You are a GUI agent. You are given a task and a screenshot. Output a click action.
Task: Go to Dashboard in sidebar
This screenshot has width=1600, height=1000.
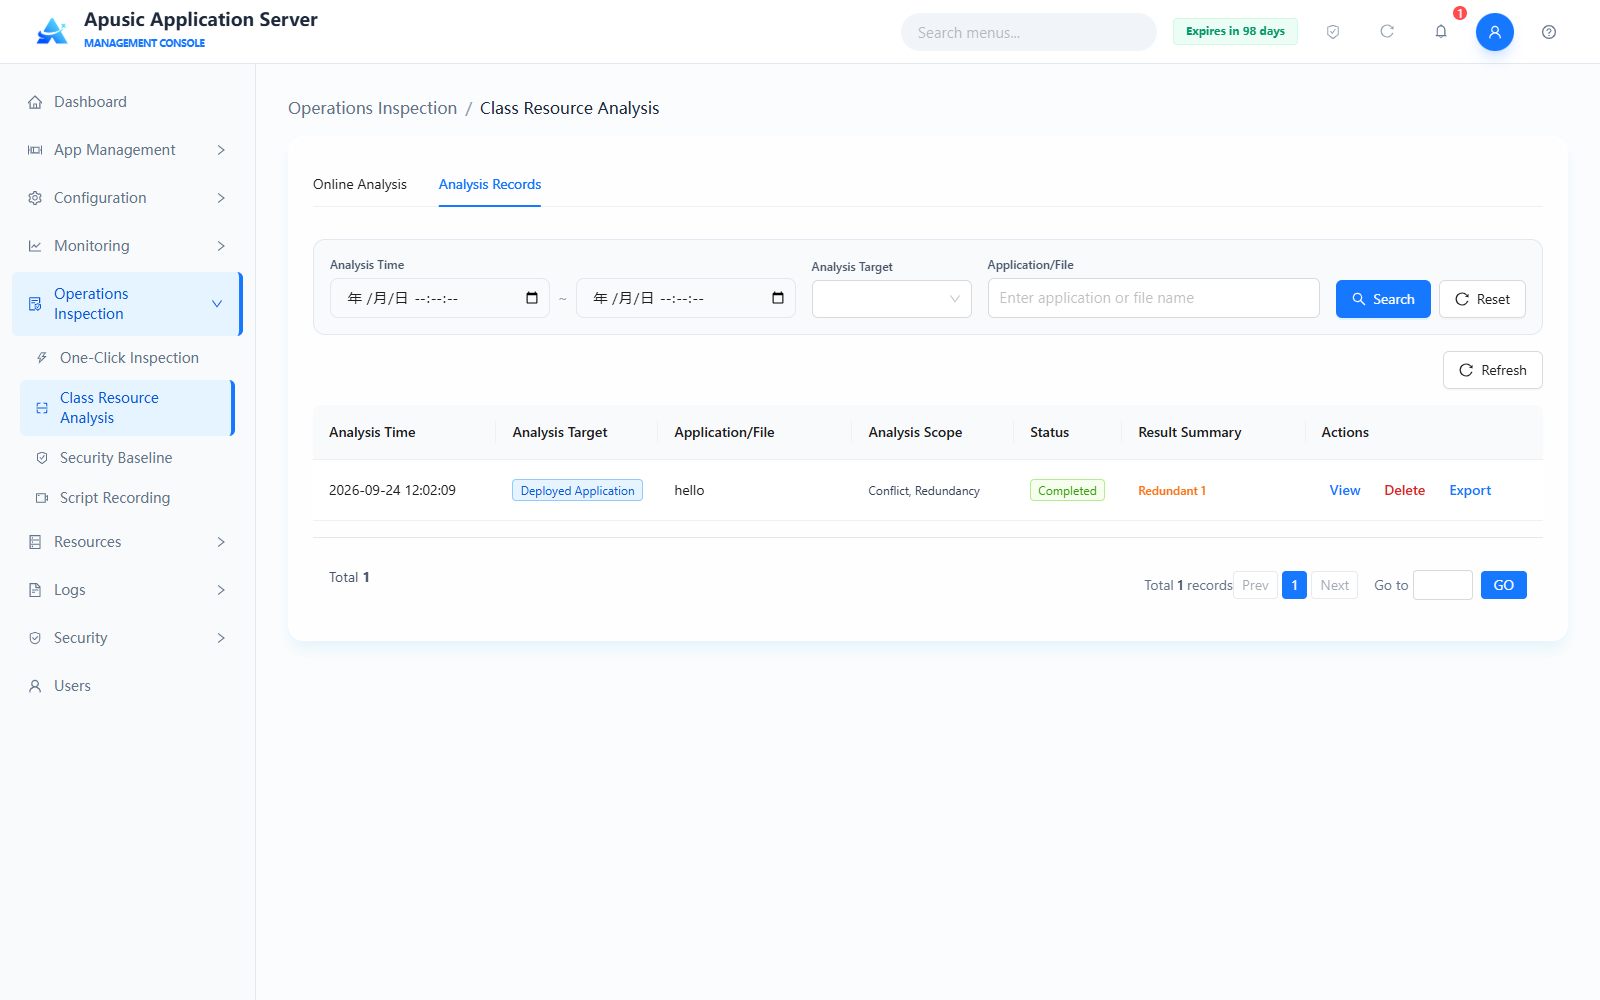128,102
